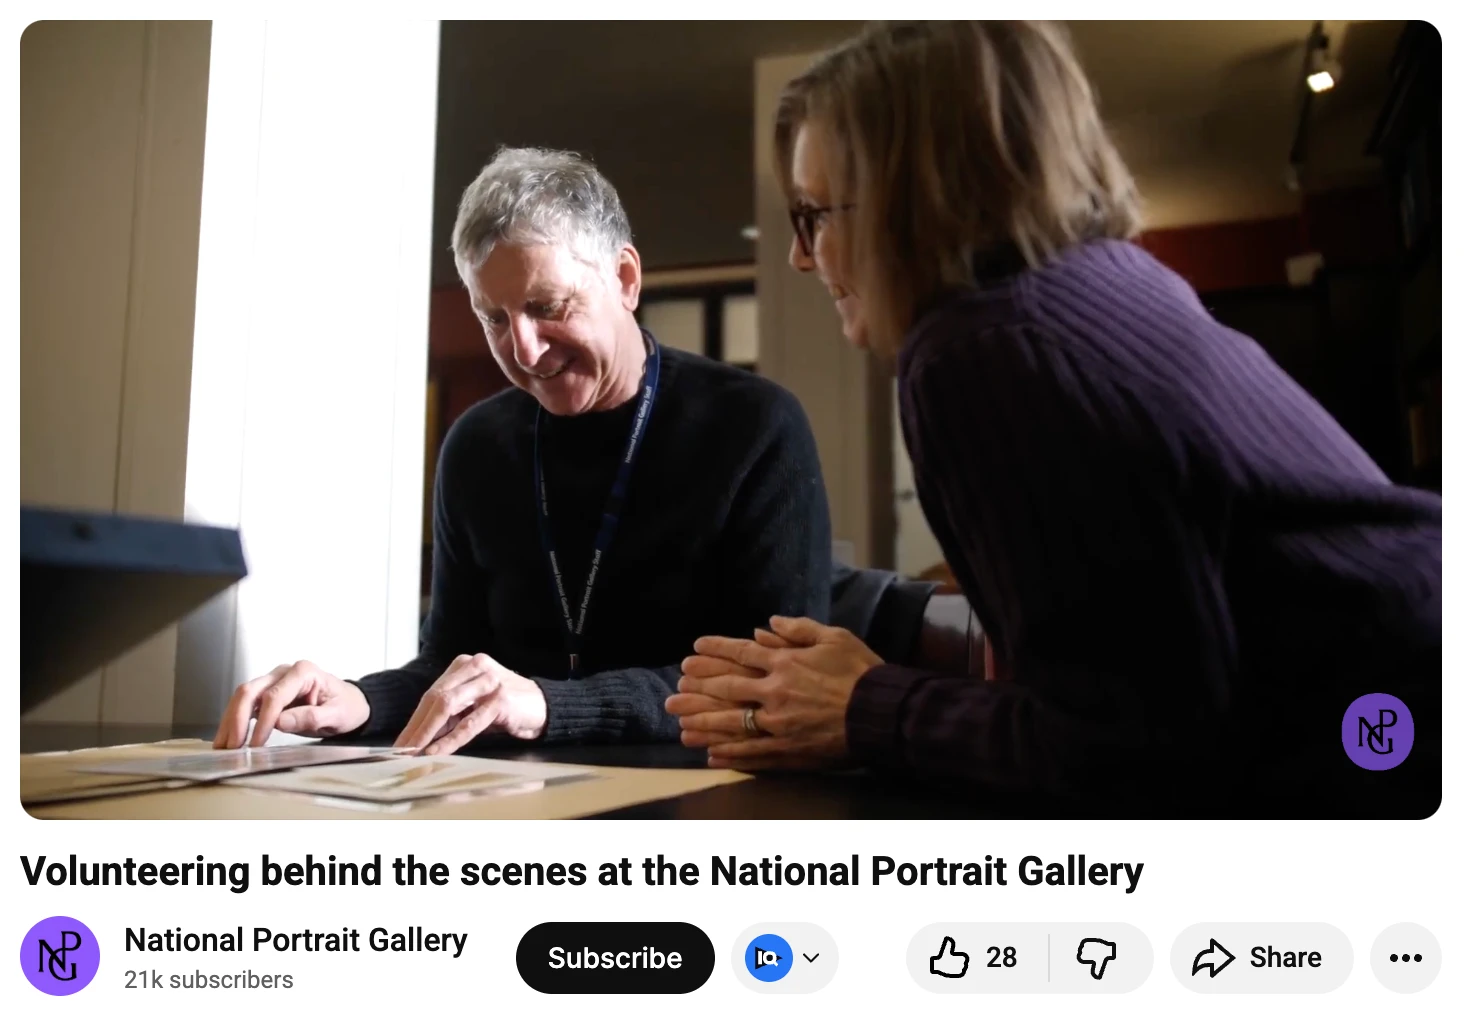1464x1022 pixels.
Task: Click the 28 likes count
Action: pyautogui.click(x=1001, y=958)
